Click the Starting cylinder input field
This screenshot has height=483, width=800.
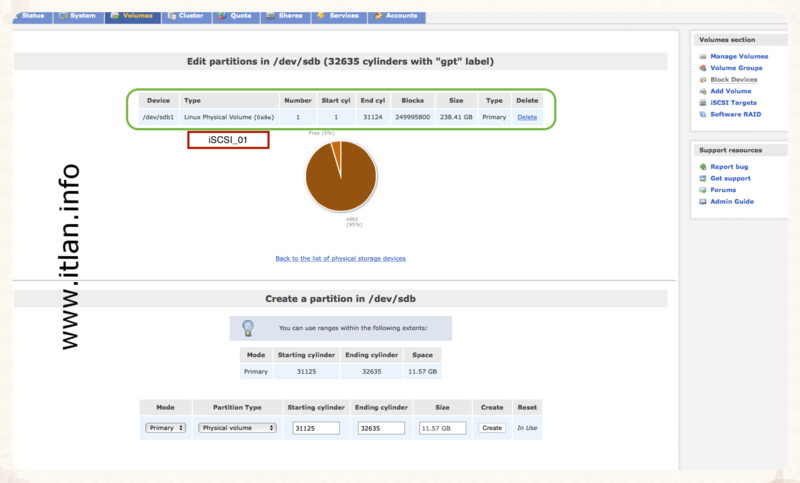[x=316, y=428]
